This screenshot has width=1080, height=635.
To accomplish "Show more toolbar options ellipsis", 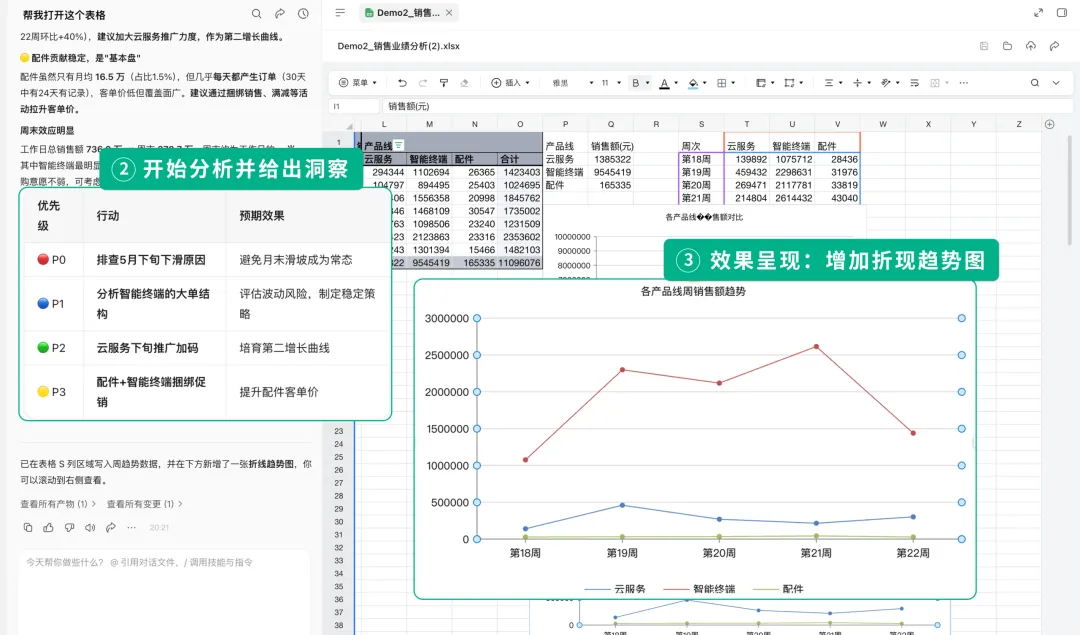I will click(964, 83).
